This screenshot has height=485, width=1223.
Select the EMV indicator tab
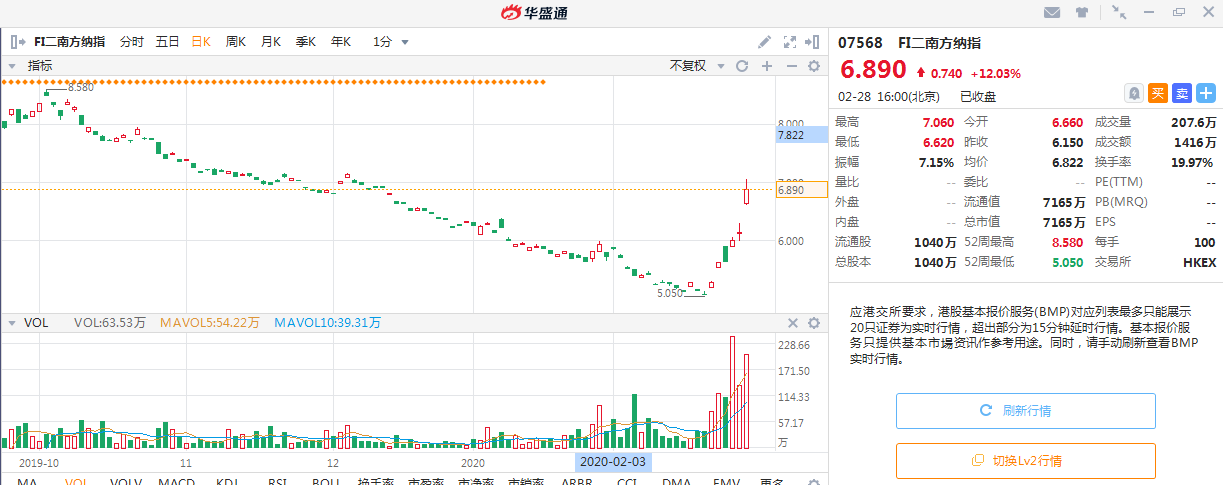[x=727, y=481]
